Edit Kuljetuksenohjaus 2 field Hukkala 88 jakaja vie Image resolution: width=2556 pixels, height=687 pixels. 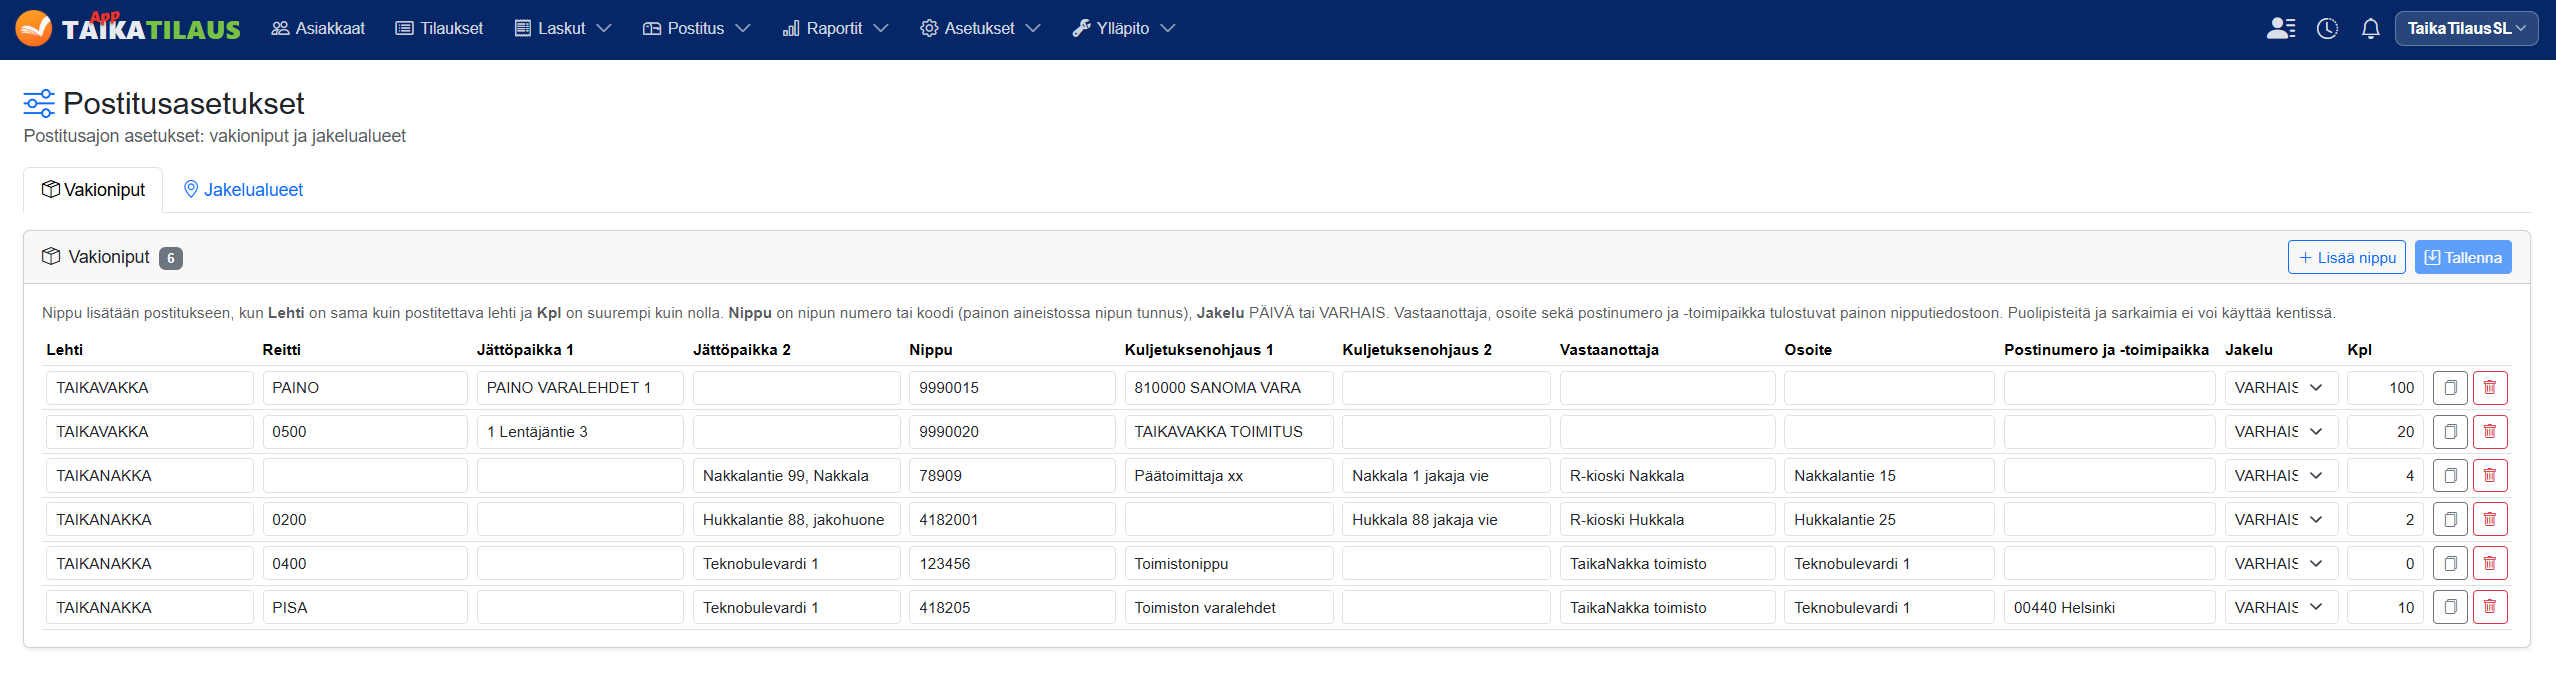coord(1446,520)
